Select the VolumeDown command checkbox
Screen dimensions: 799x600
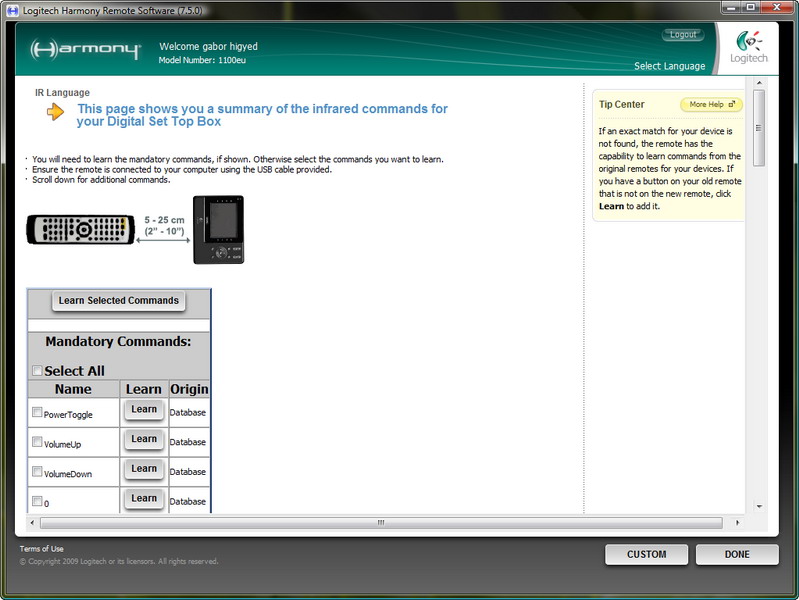[37, 472]
